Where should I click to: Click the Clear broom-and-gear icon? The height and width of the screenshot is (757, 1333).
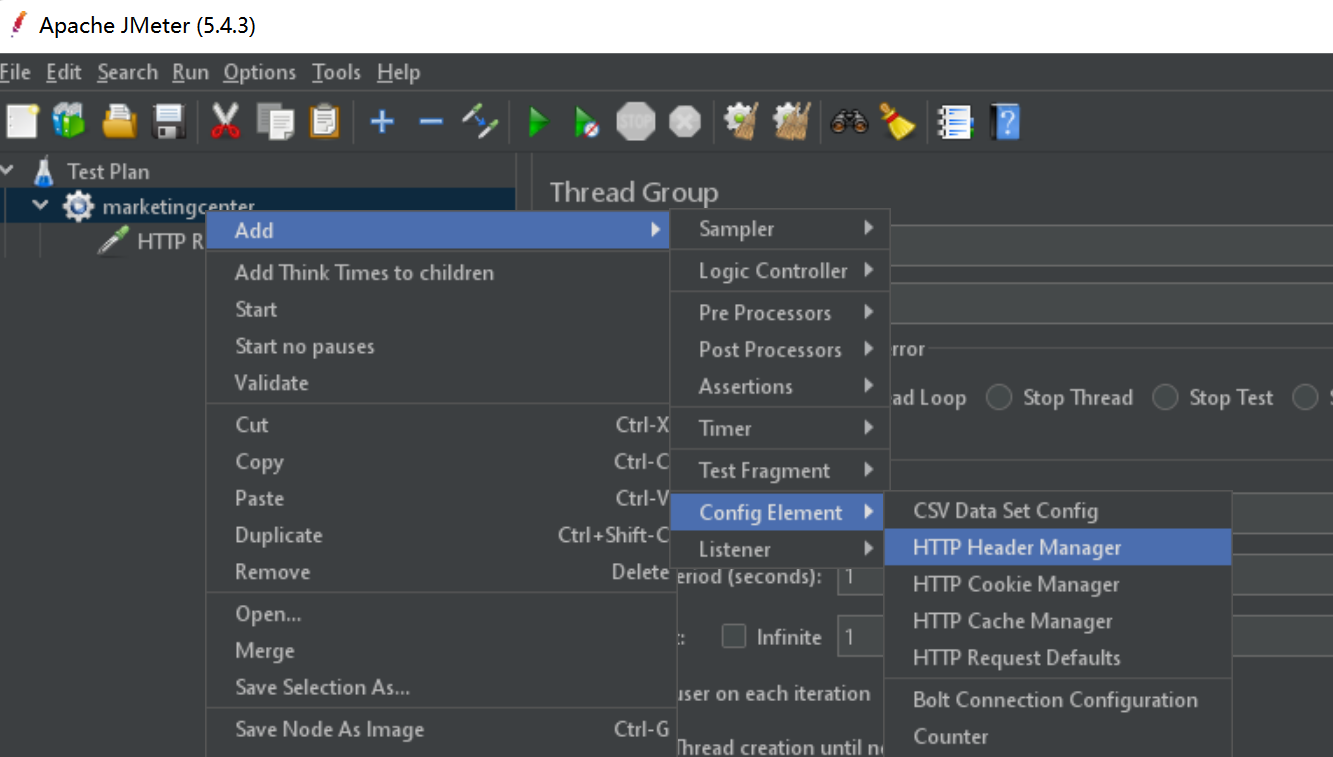coord(743,122)
